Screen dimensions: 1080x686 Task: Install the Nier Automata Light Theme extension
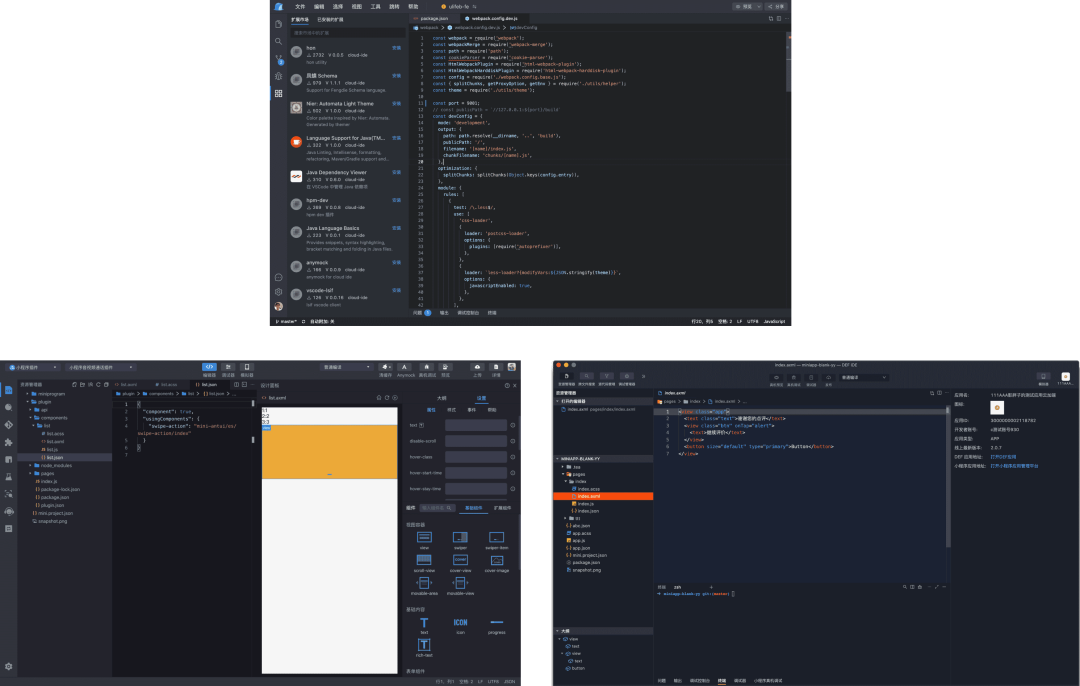tap(394, 102)
